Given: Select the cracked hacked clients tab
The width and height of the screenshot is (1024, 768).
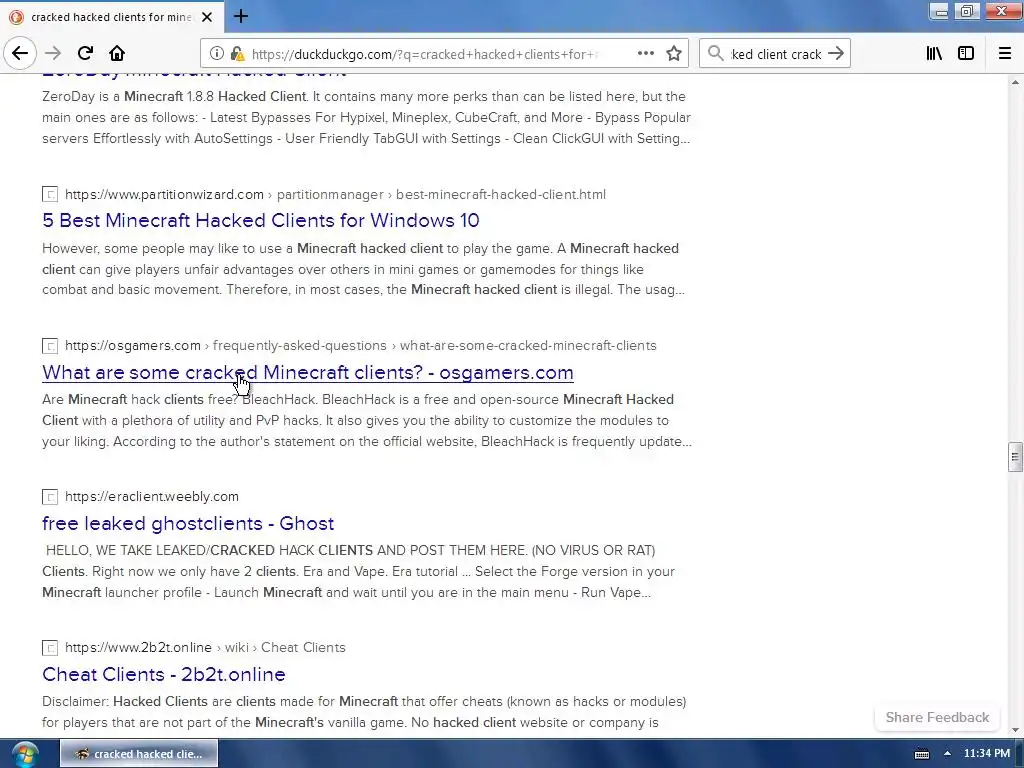Looking at the screenshot, I should (112, 17).
